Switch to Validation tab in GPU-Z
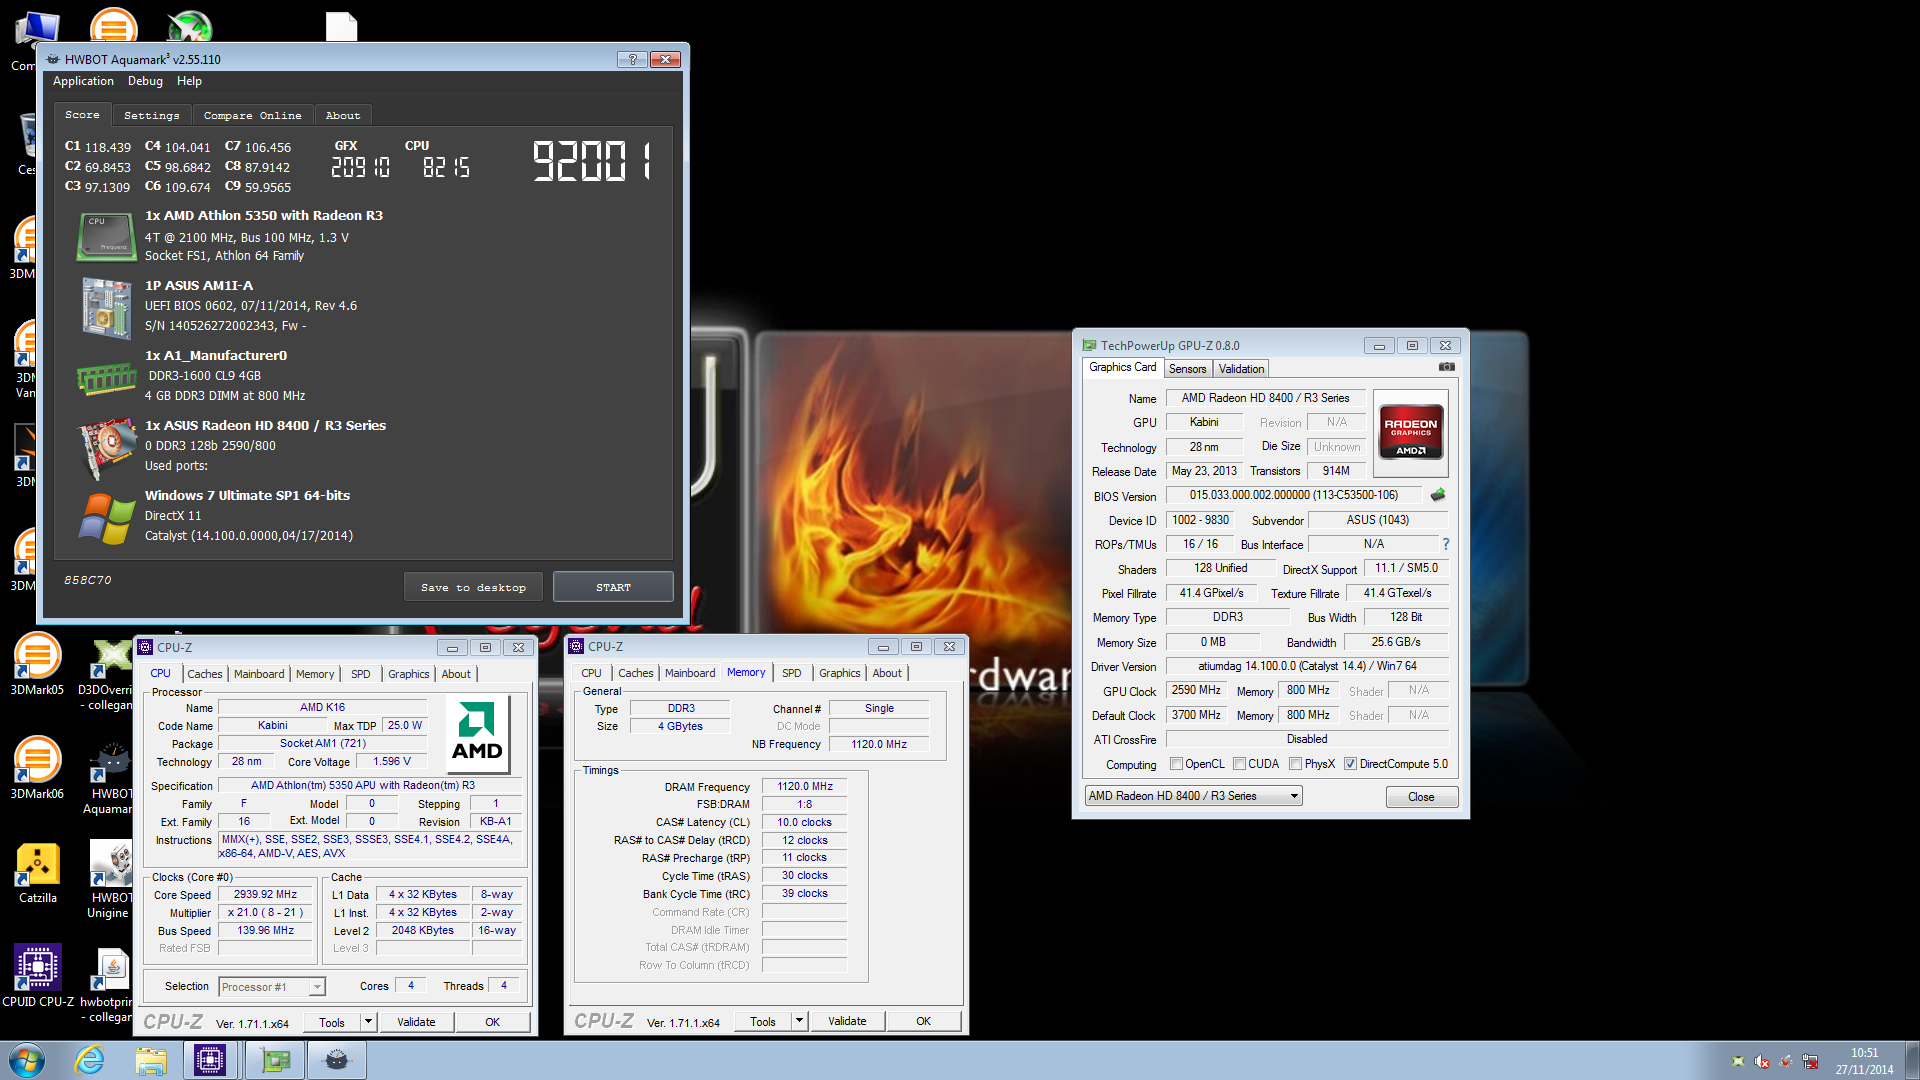The width and height of the screenshot is (1920, 1080). click(x=1241, y=369)
